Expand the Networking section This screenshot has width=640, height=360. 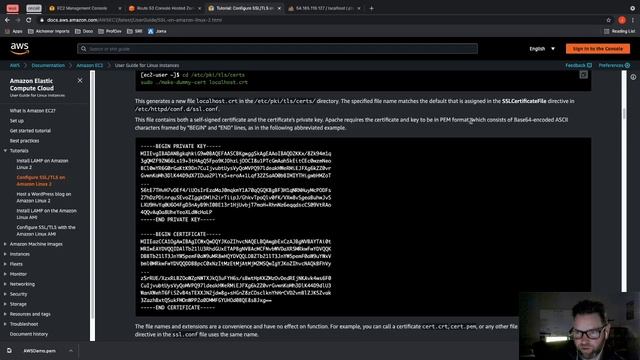click(x=5, y=284)
